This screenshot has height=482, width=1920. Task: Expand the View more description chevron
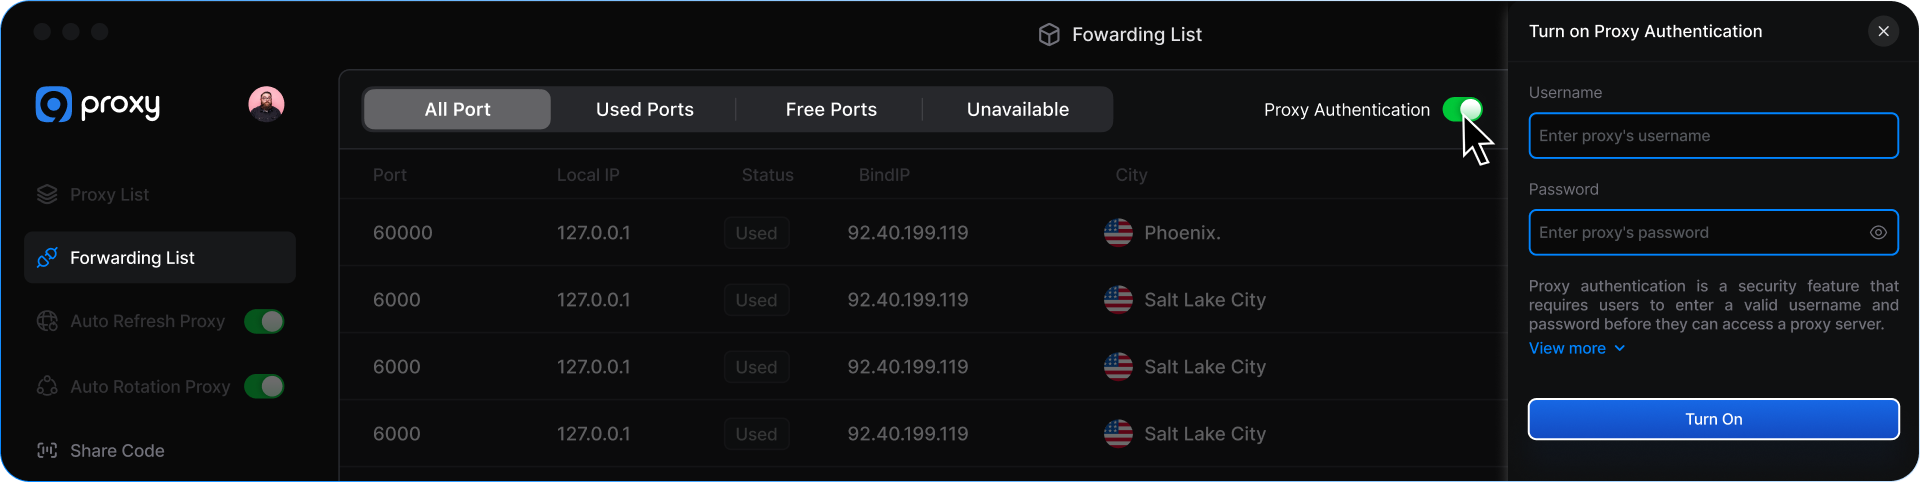pos(1620,348)
